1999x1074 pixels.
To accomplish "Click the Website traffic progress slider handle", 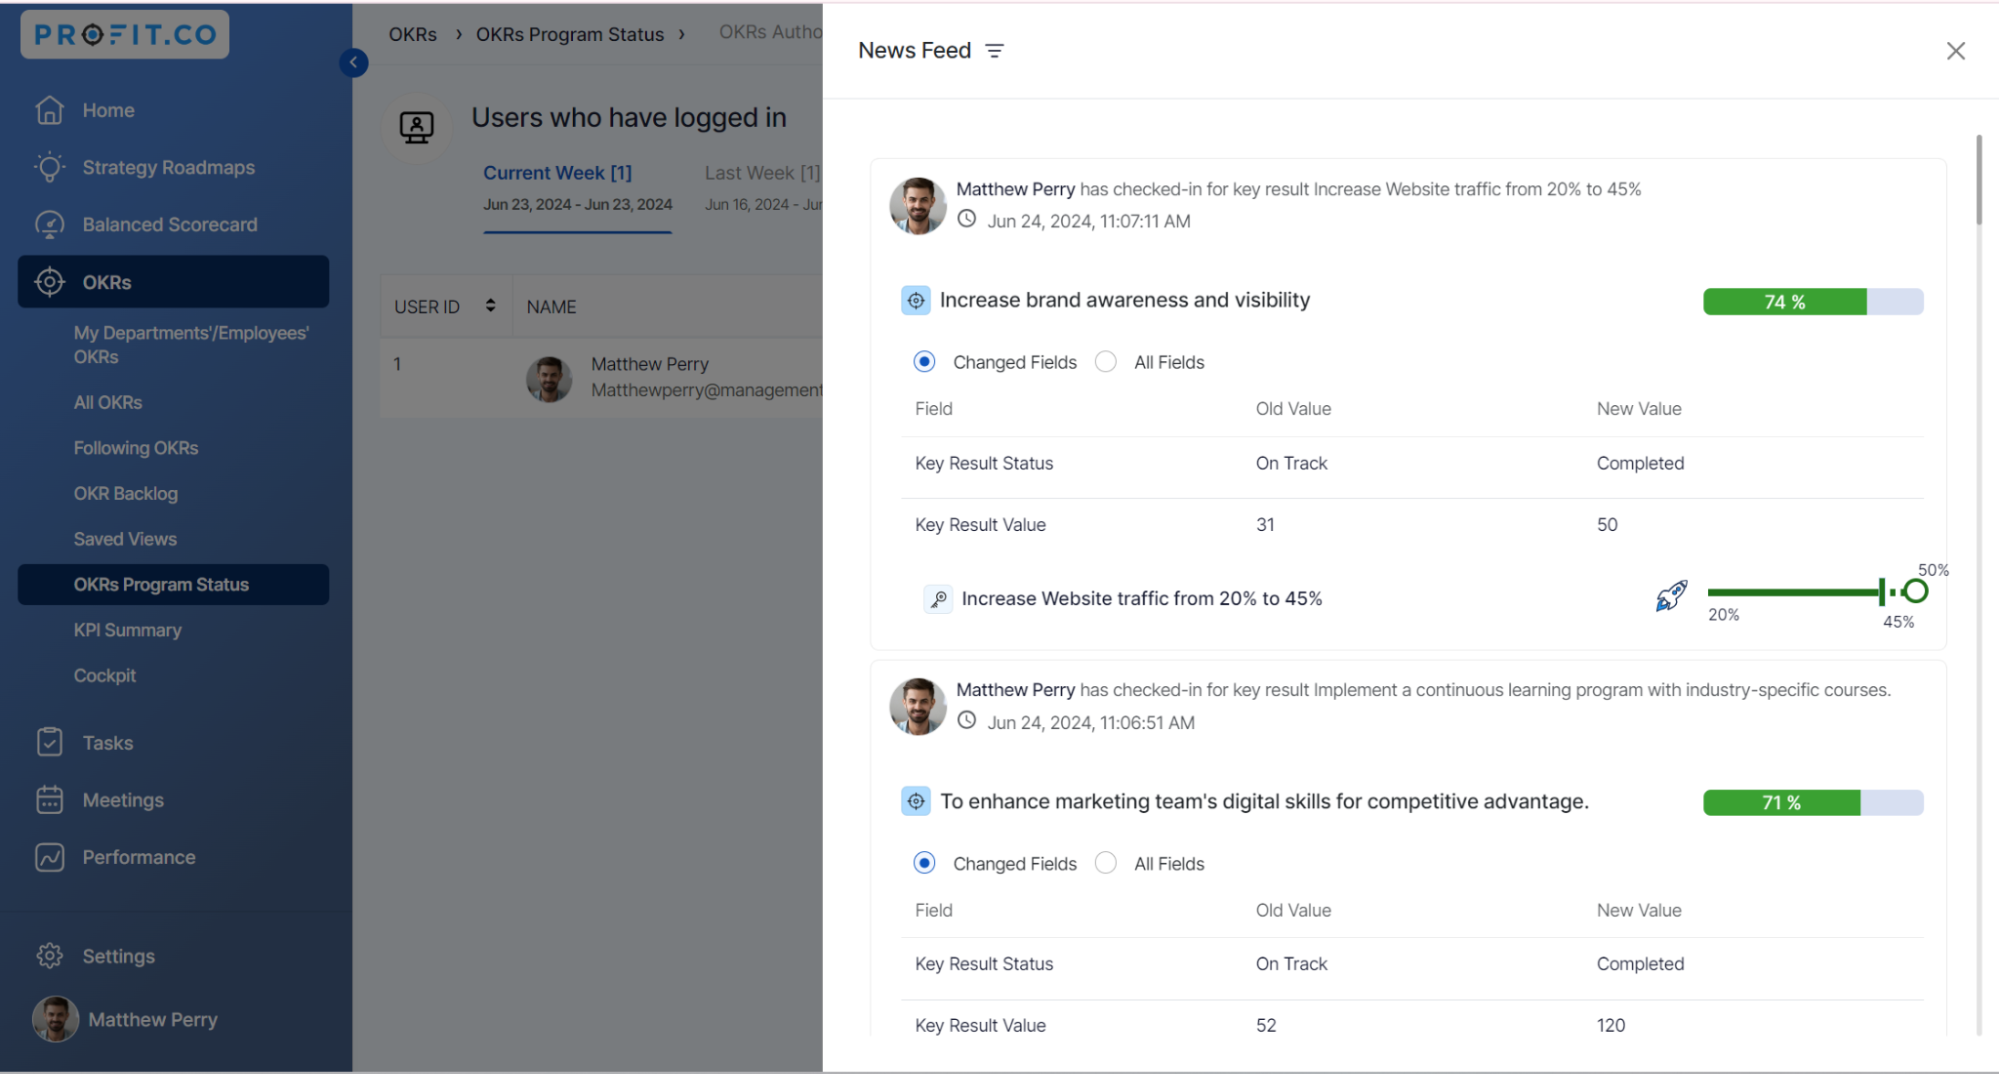I will pos(1915,592).
